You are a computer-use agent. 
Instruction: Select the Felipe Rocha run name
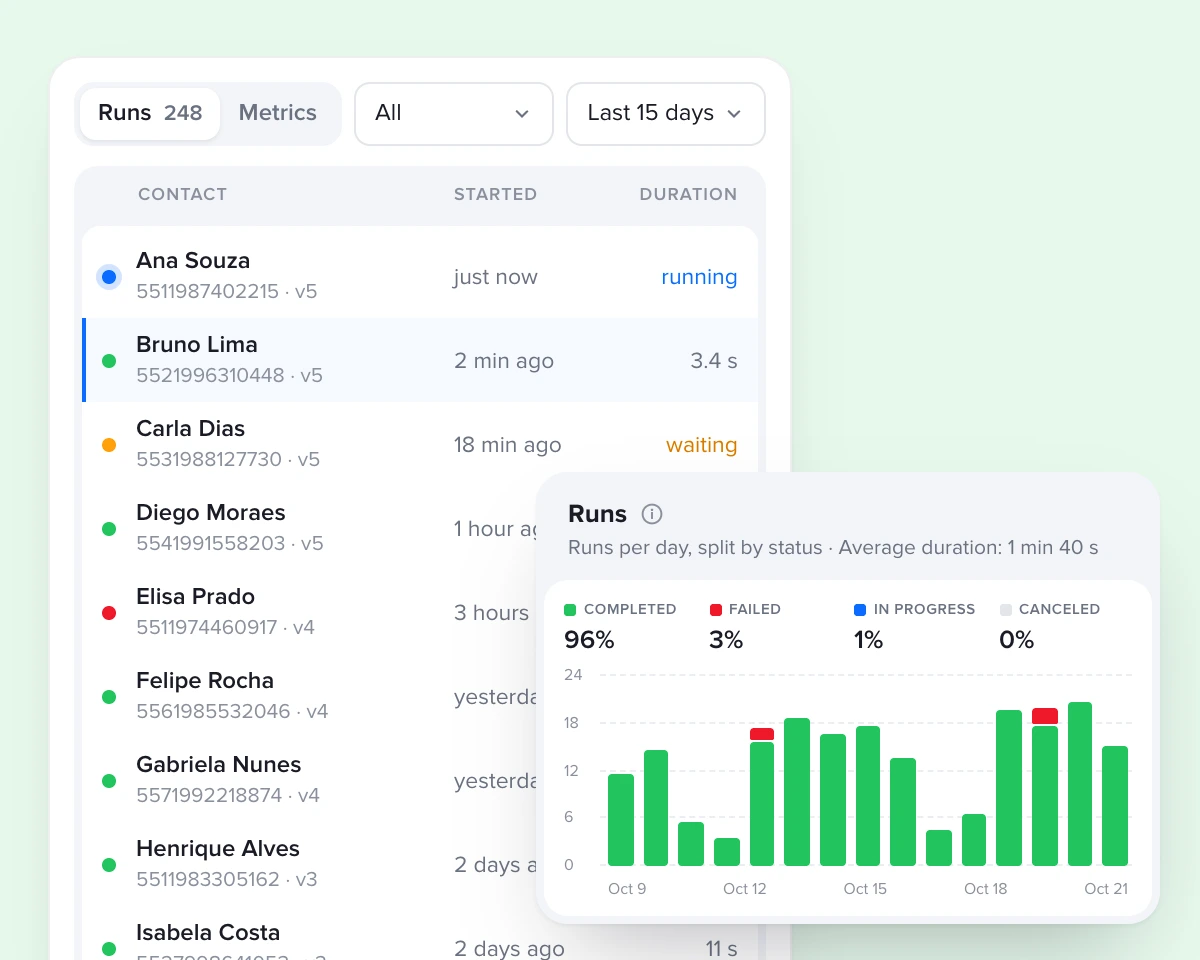click(x=205, y=680)
